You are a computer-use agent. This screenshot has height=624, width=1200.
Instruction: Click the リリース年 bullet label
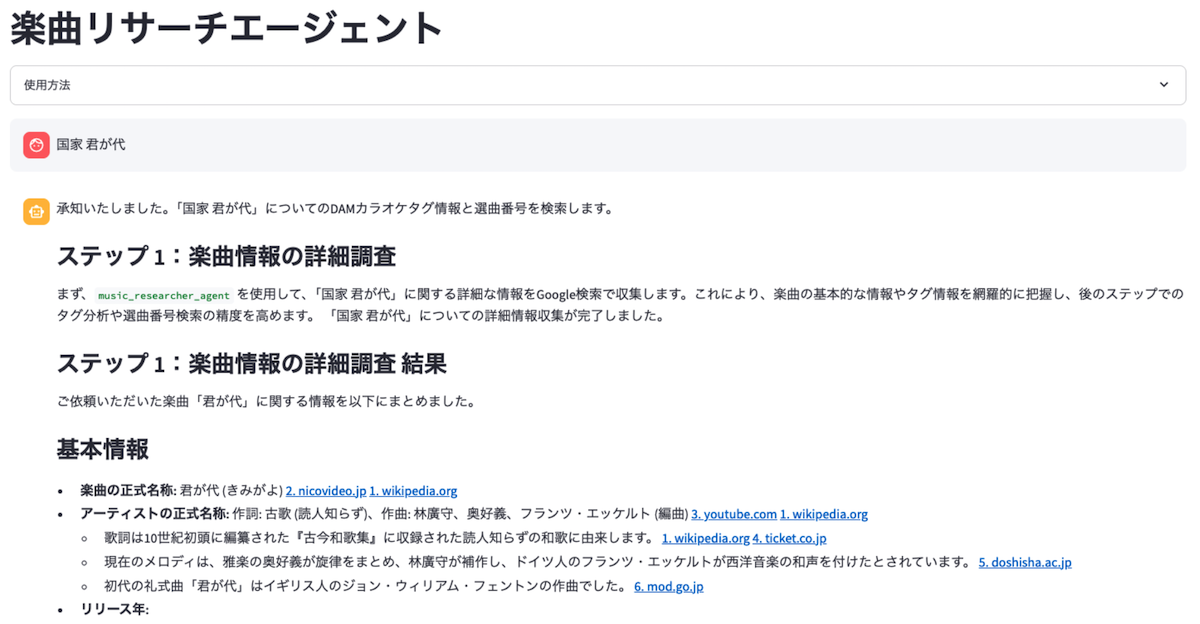point(114,609)
